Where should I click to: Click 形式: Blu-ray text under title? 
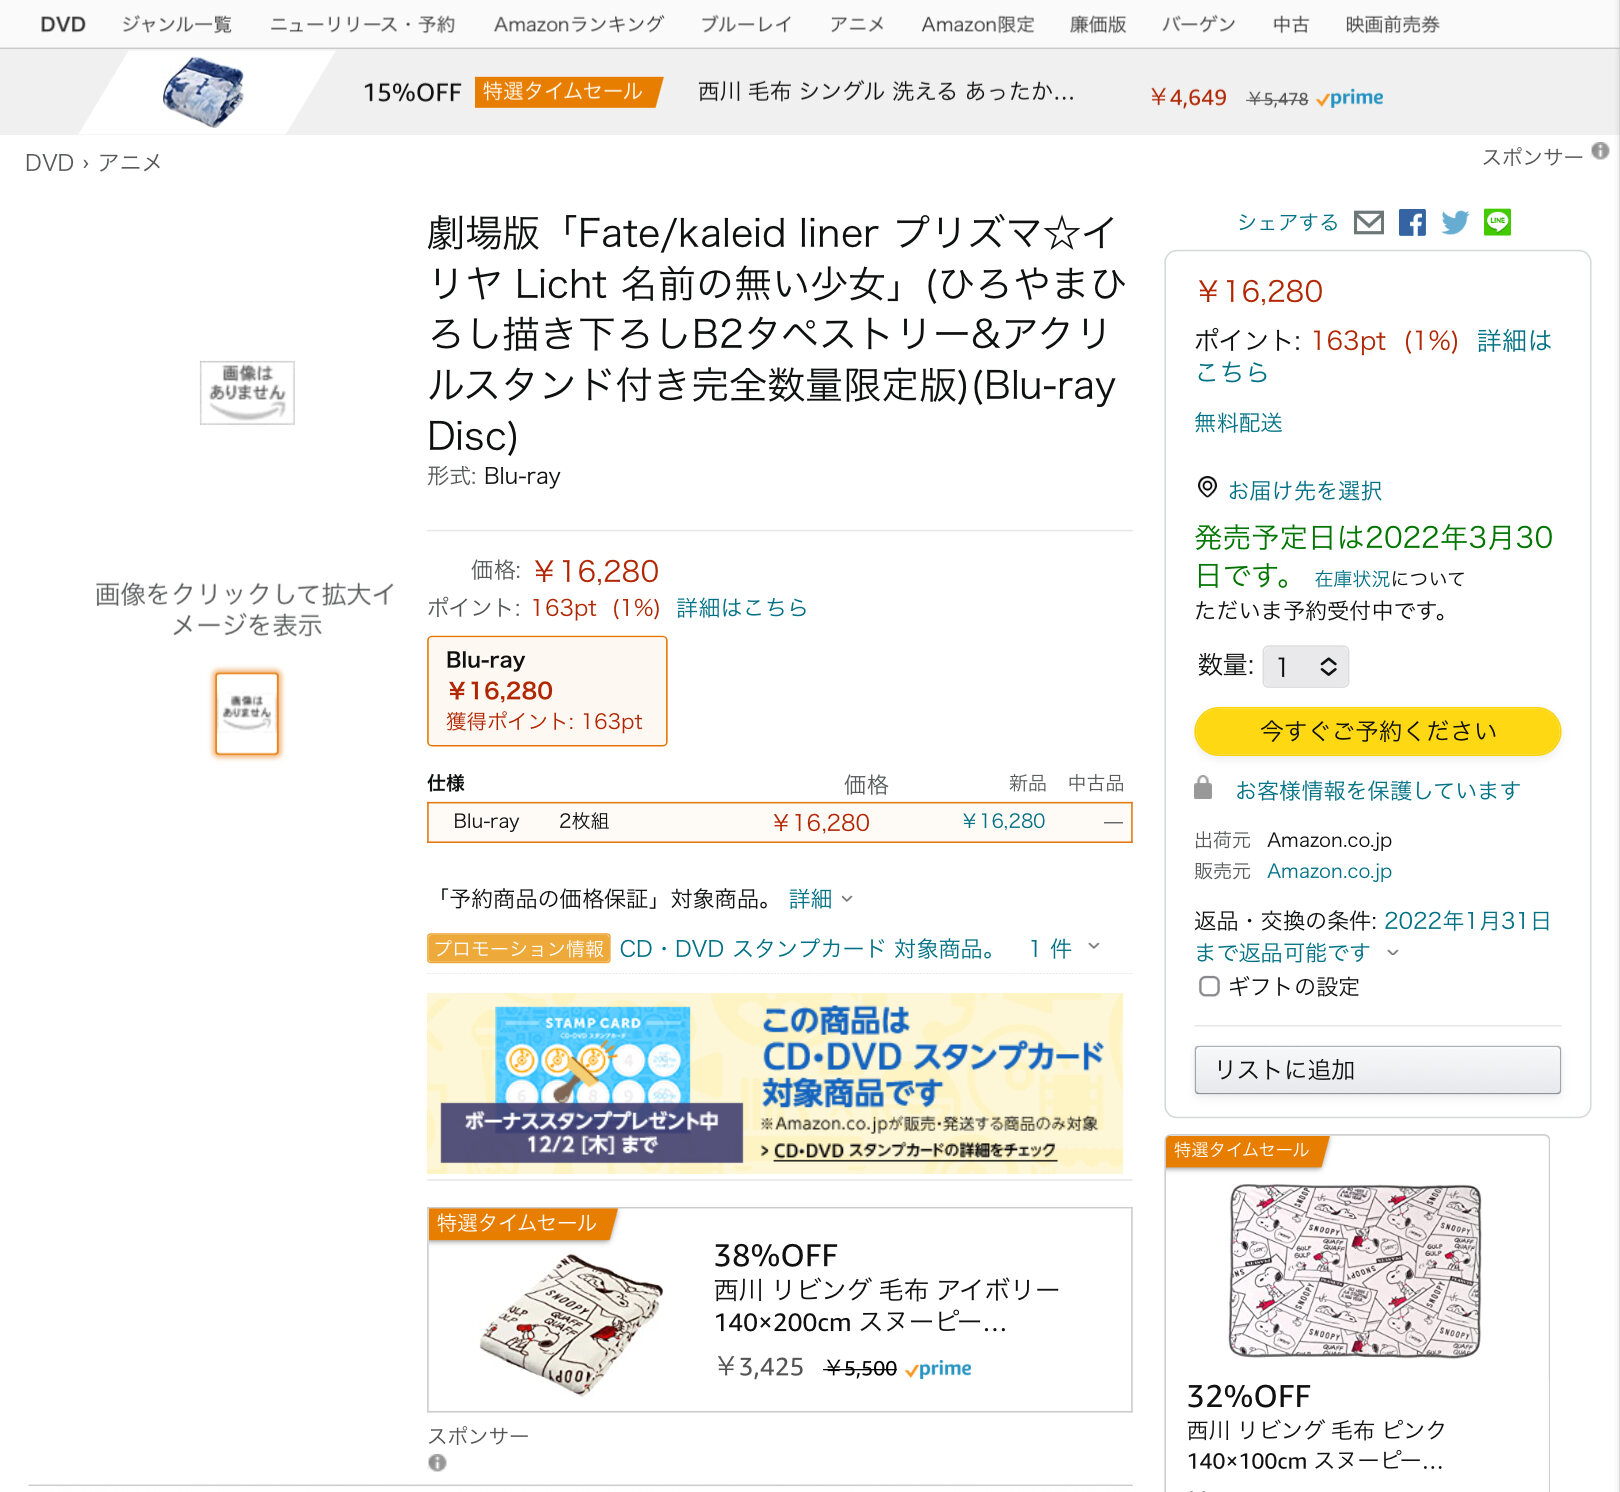[494, 476]
